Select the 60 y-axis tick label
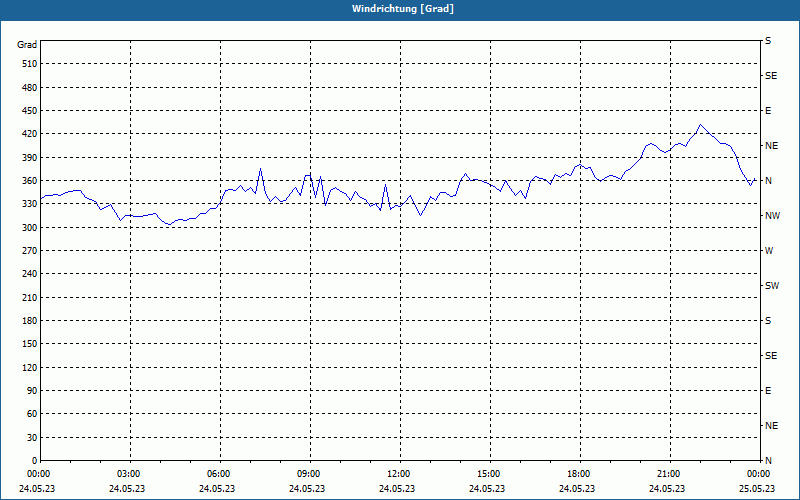800x500 pixels. [x=32, y=414]
